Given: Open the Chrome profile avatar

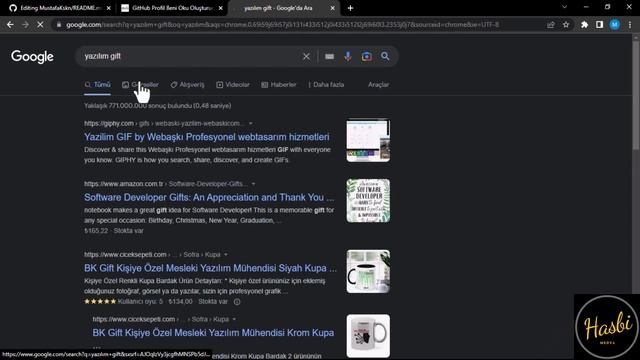Looking at the screenshot, I should [615, 24].
